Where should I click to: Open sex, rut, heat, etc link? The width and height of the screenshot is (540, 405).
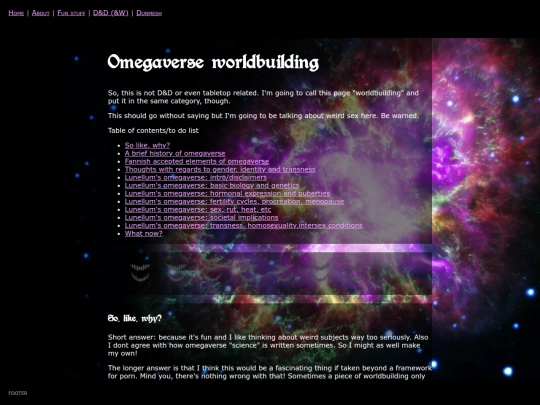pyautogui.click(x=198, y=209)
